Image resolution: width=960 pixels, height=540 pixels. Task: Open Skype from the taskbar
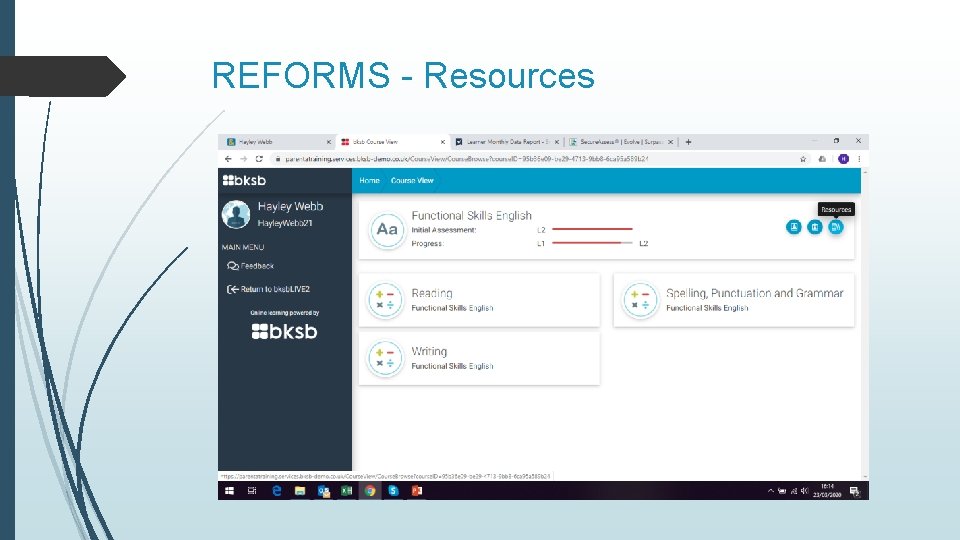(x=393, y=490)
